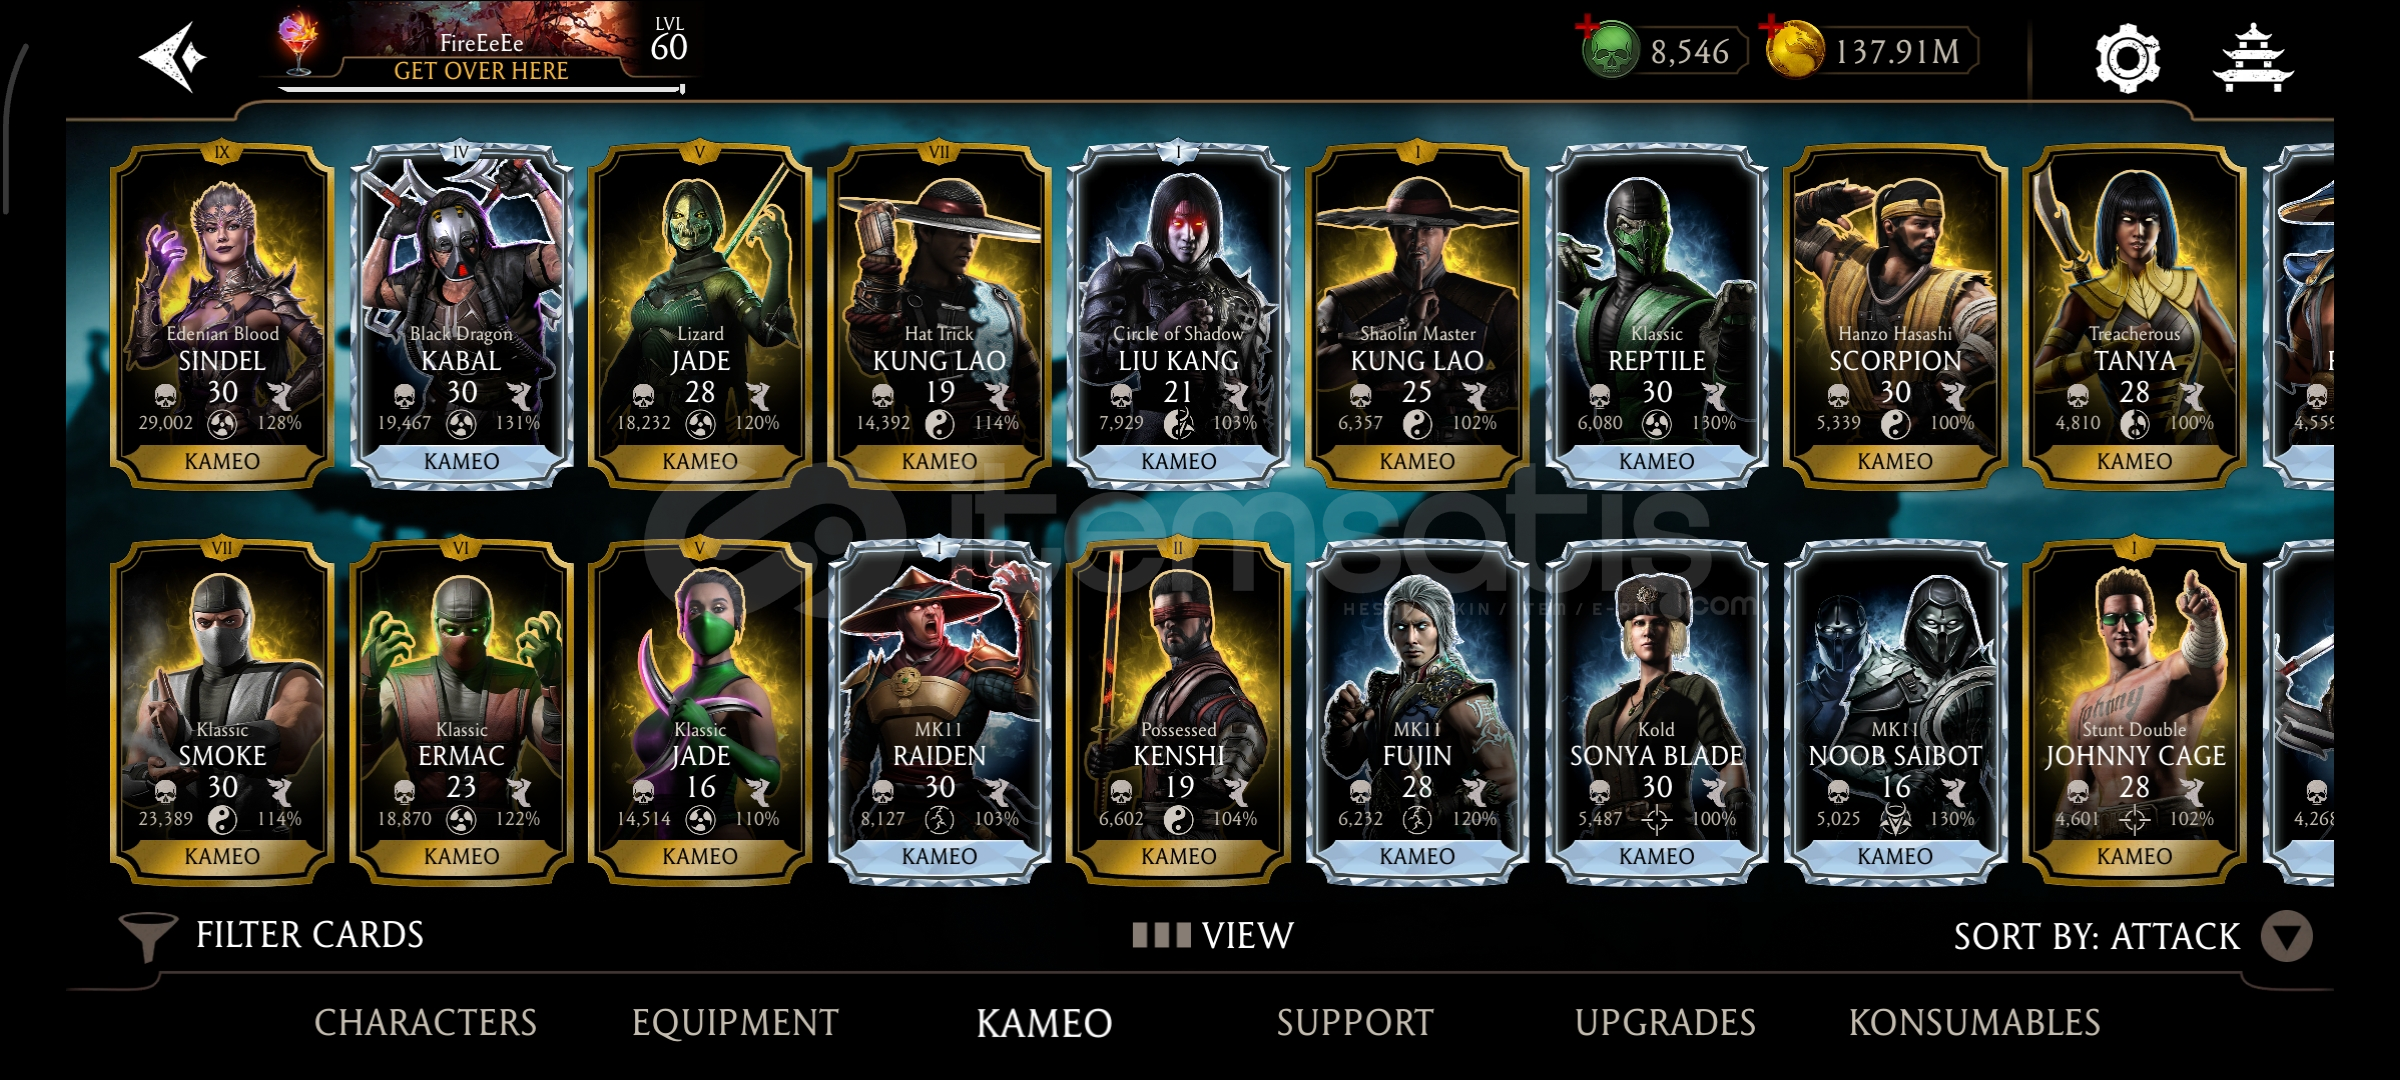Toggle card layout with VIEW button
The image size is (2400, 1080).
[x=1213, y=936]
